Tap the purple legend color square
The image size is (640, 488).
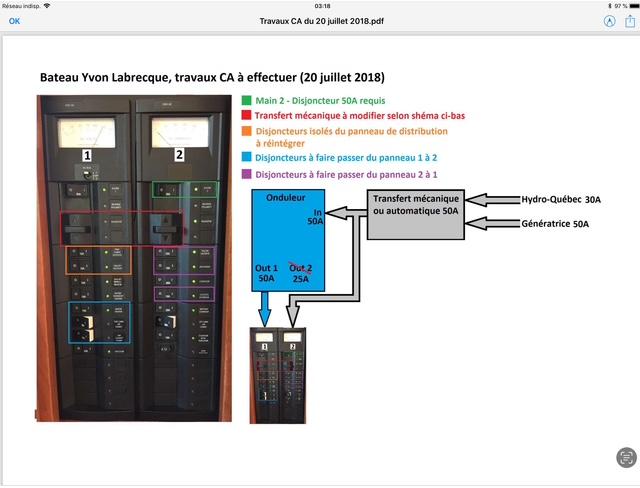tap(247, 174)
